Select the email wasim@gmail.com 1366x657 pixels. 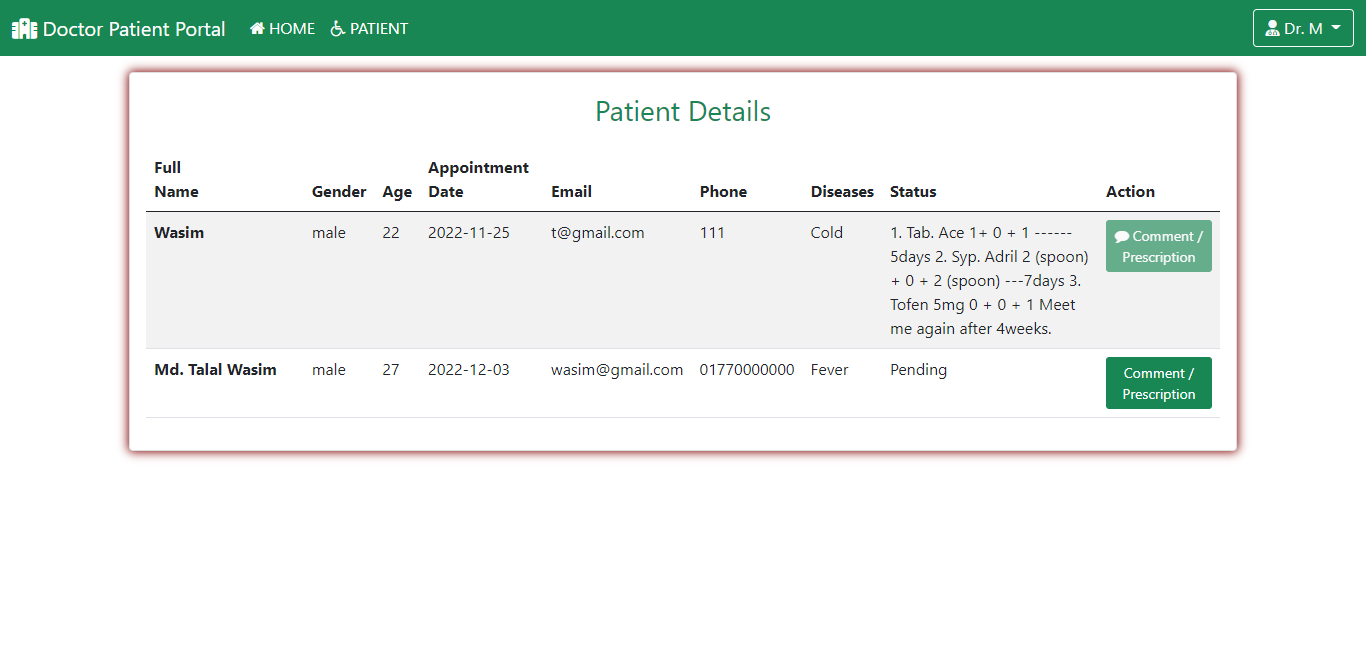click(617, 370)
